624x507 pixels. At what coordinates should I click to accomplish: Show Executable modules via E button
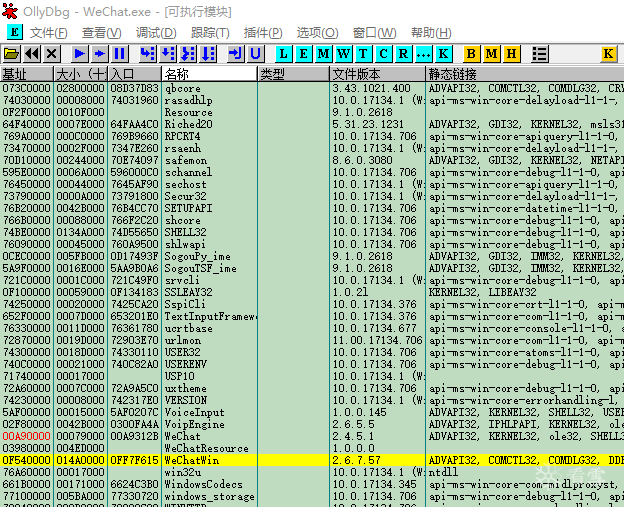point(303,54)
